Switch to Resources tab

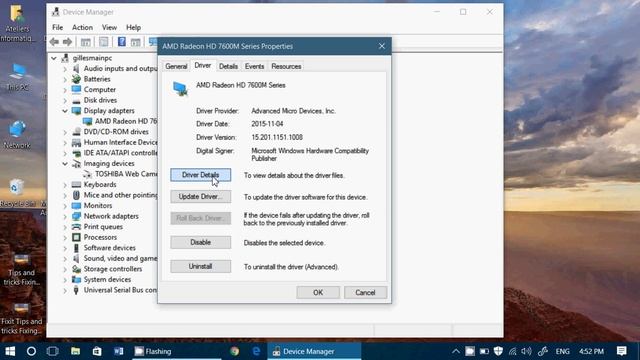(286, 66)
